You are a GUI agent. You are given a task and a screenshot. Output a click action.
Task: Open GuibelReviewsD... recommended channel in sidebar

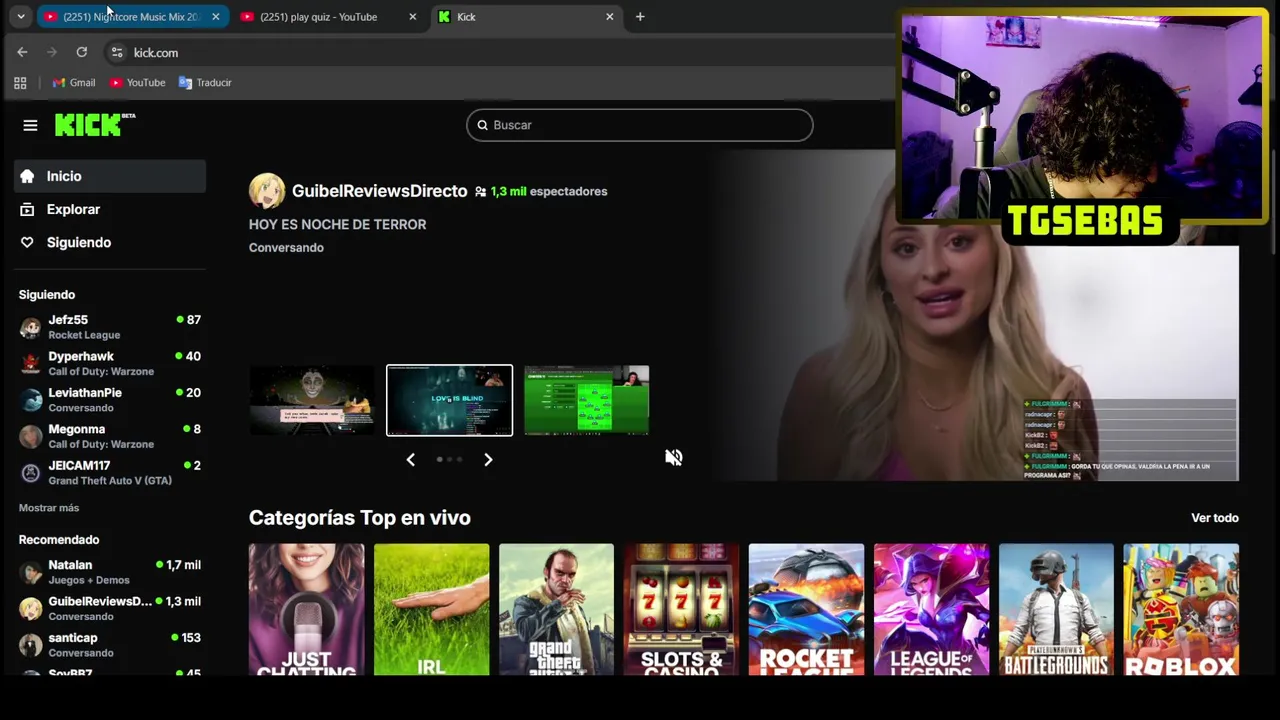110,608
